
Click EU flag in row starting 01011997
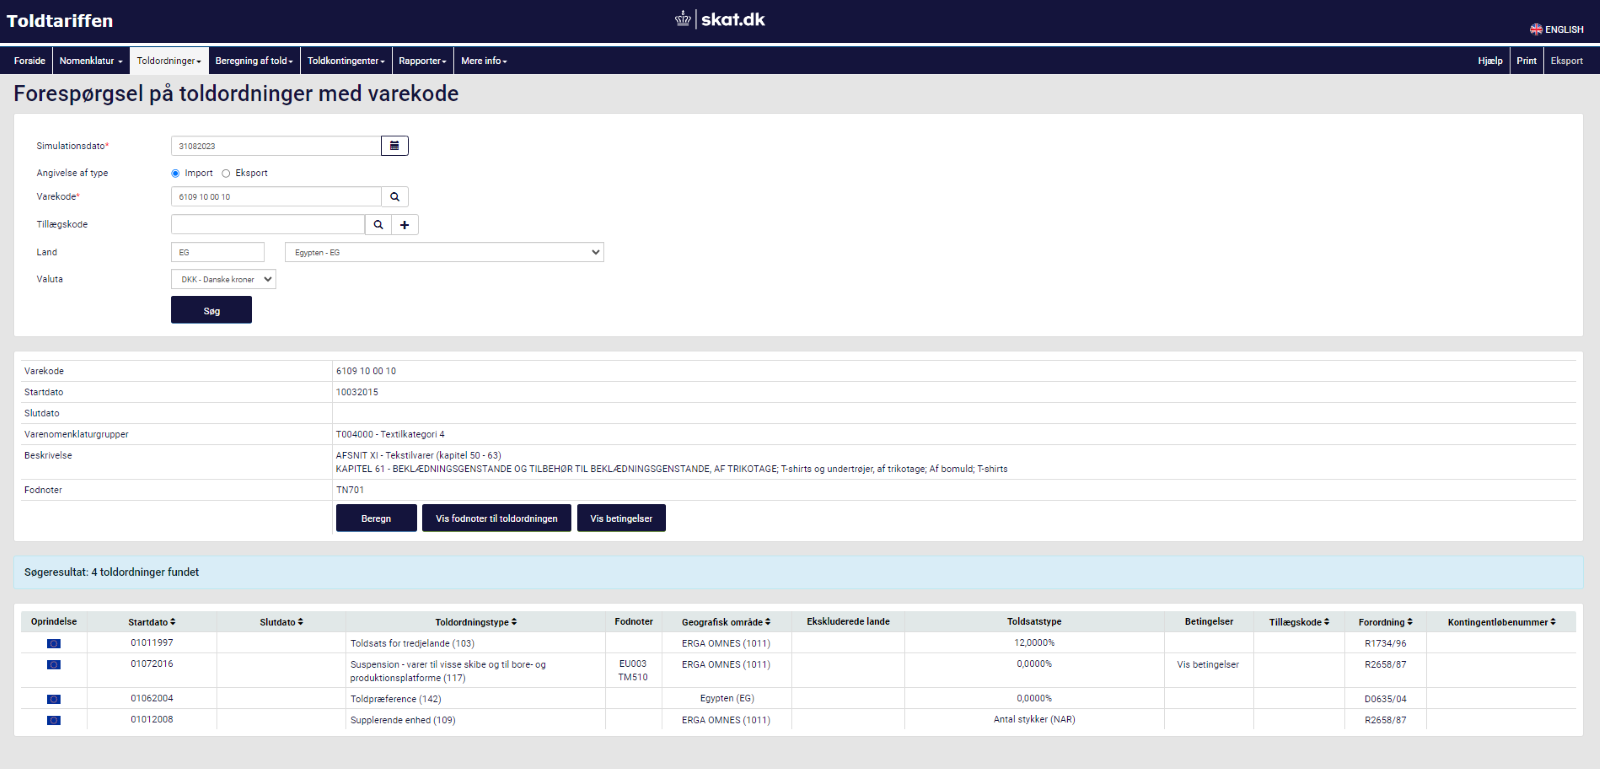tap(54, 644)
